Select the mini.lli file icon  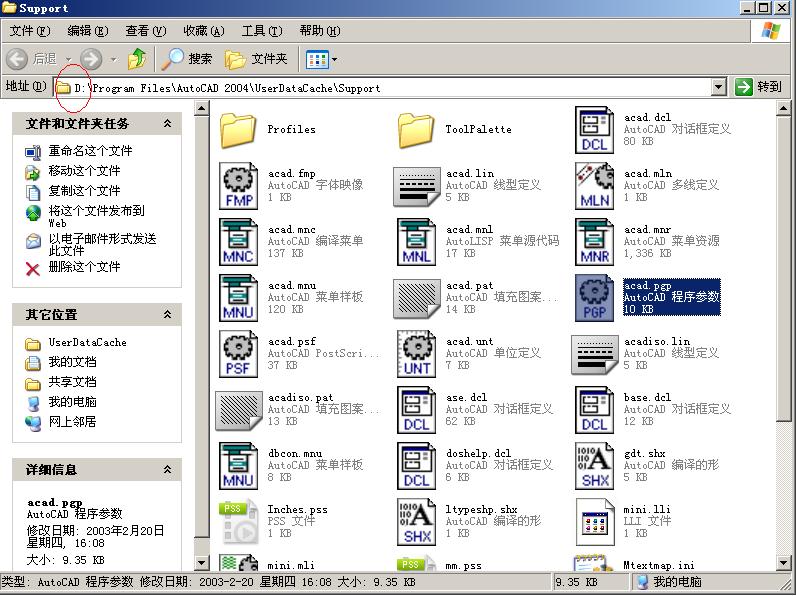[594, 522]
